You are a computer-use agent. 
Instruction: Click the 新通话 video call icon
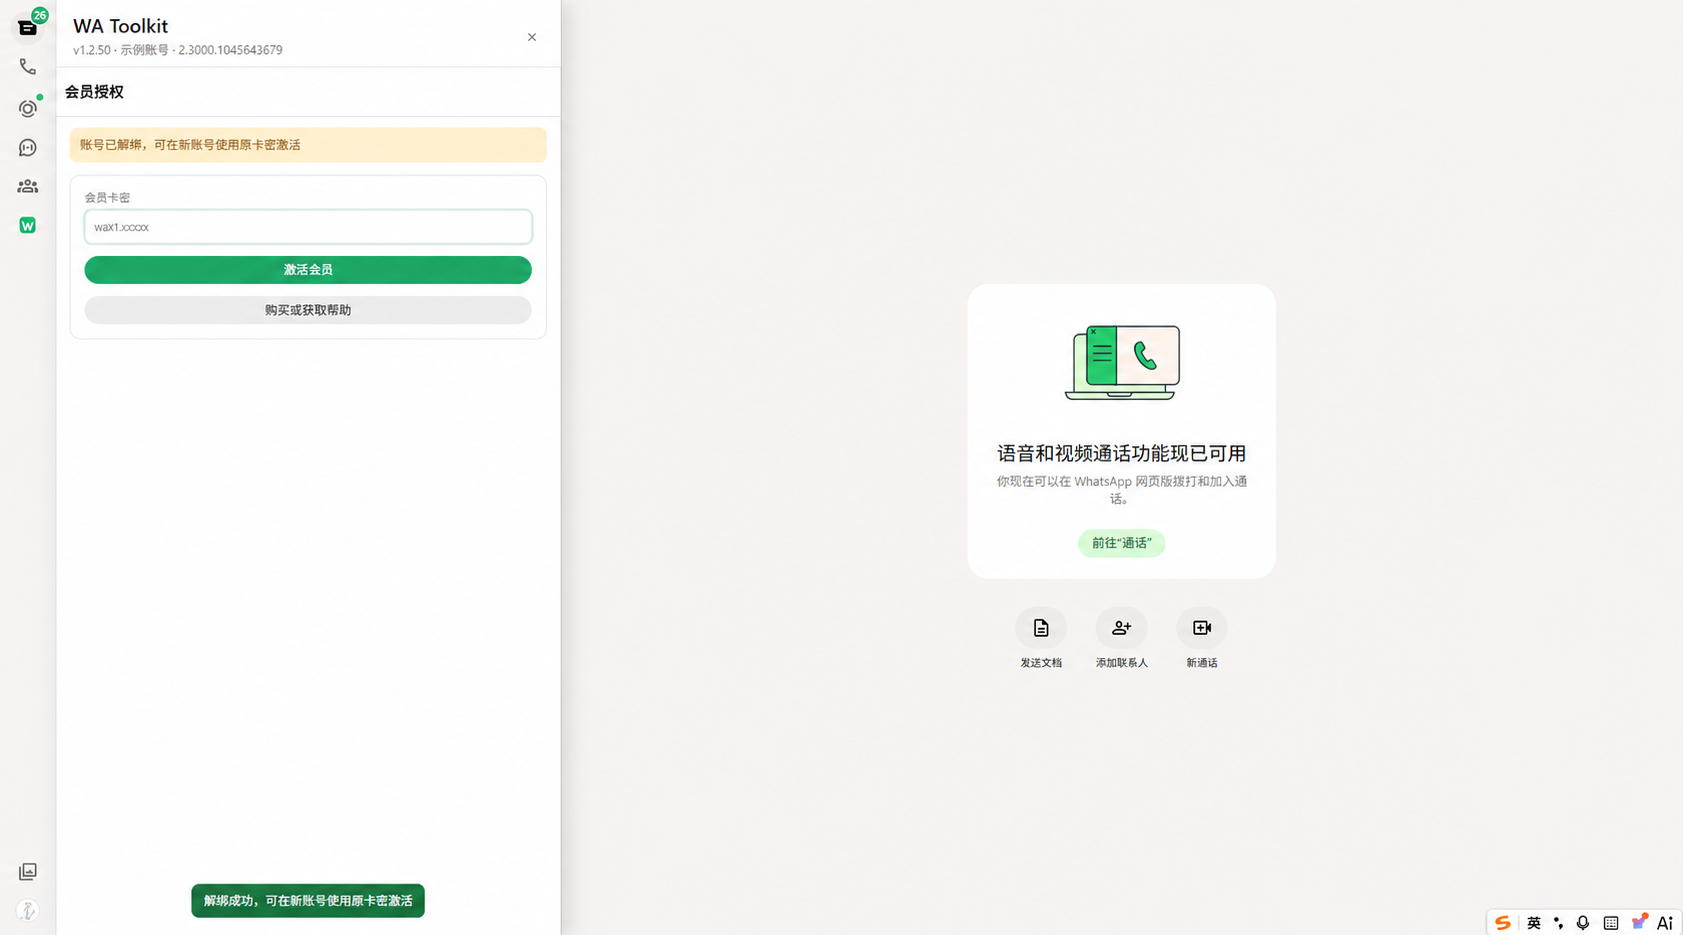(1202, 628)
